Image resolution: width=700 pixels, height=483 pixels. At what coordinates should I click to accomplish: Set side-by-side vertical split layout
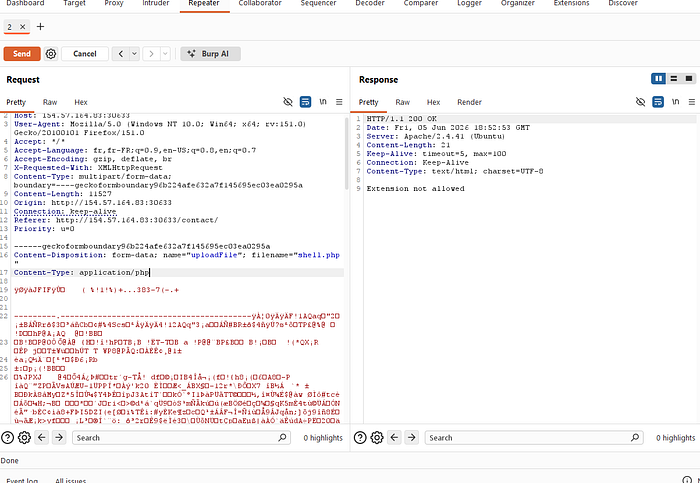point(658,79)
